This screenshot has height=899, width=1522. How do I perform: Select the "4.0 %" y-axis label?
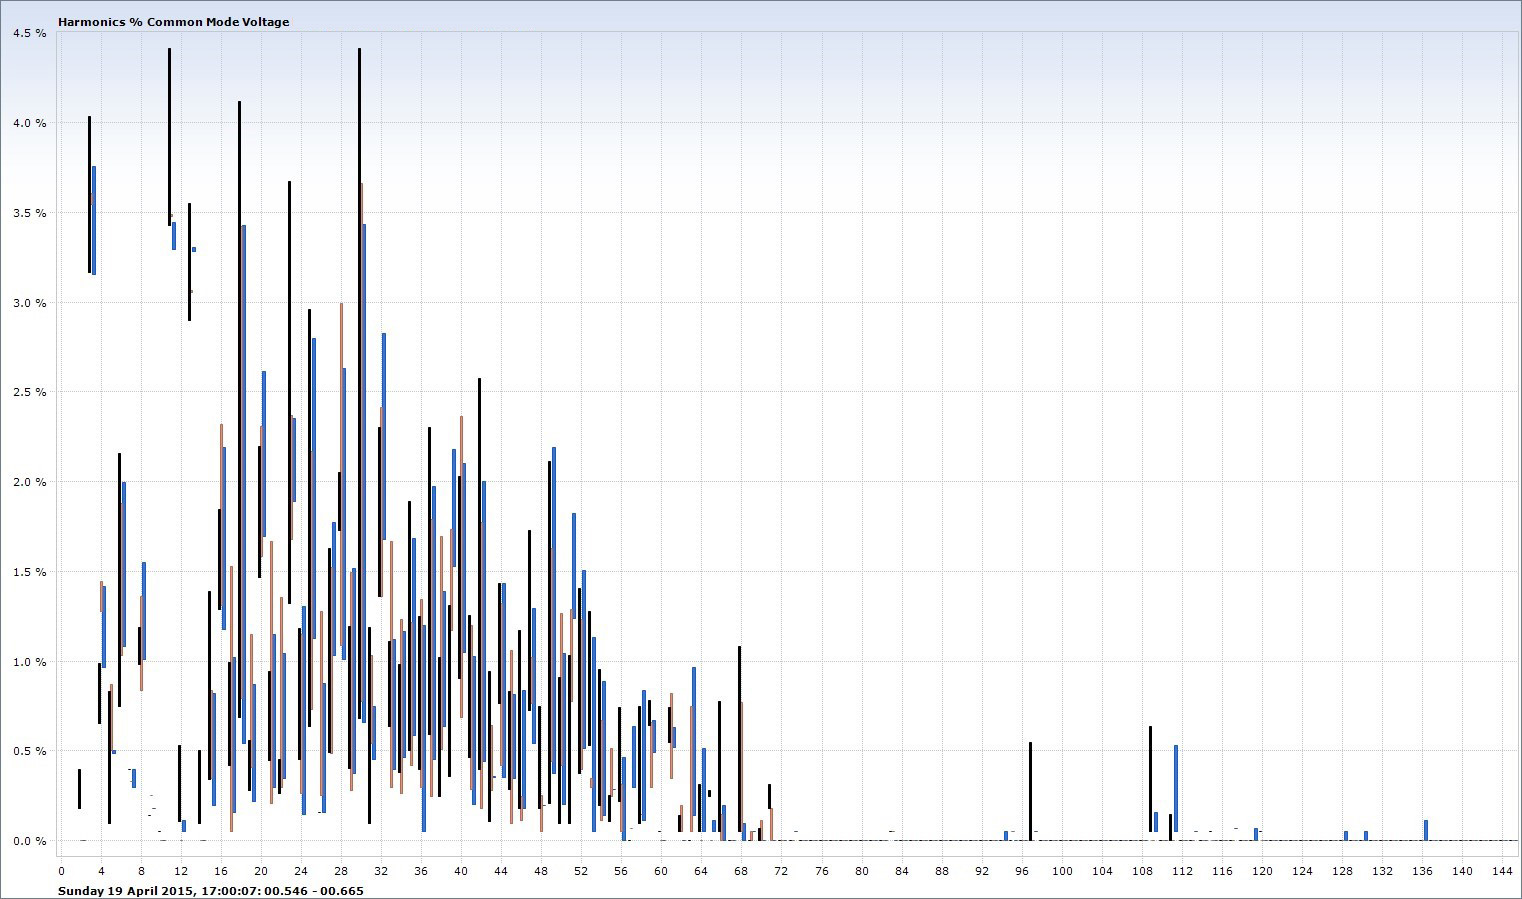pos(30,123)
